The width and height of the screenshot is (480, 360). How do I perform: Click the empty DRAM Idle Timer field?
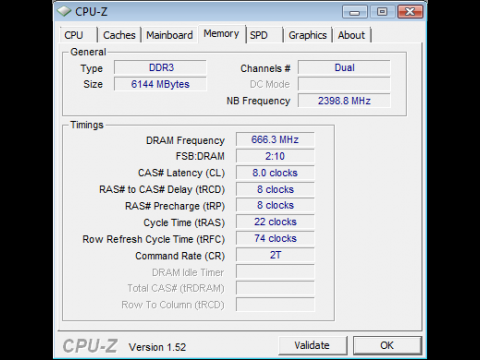(275, 272)
